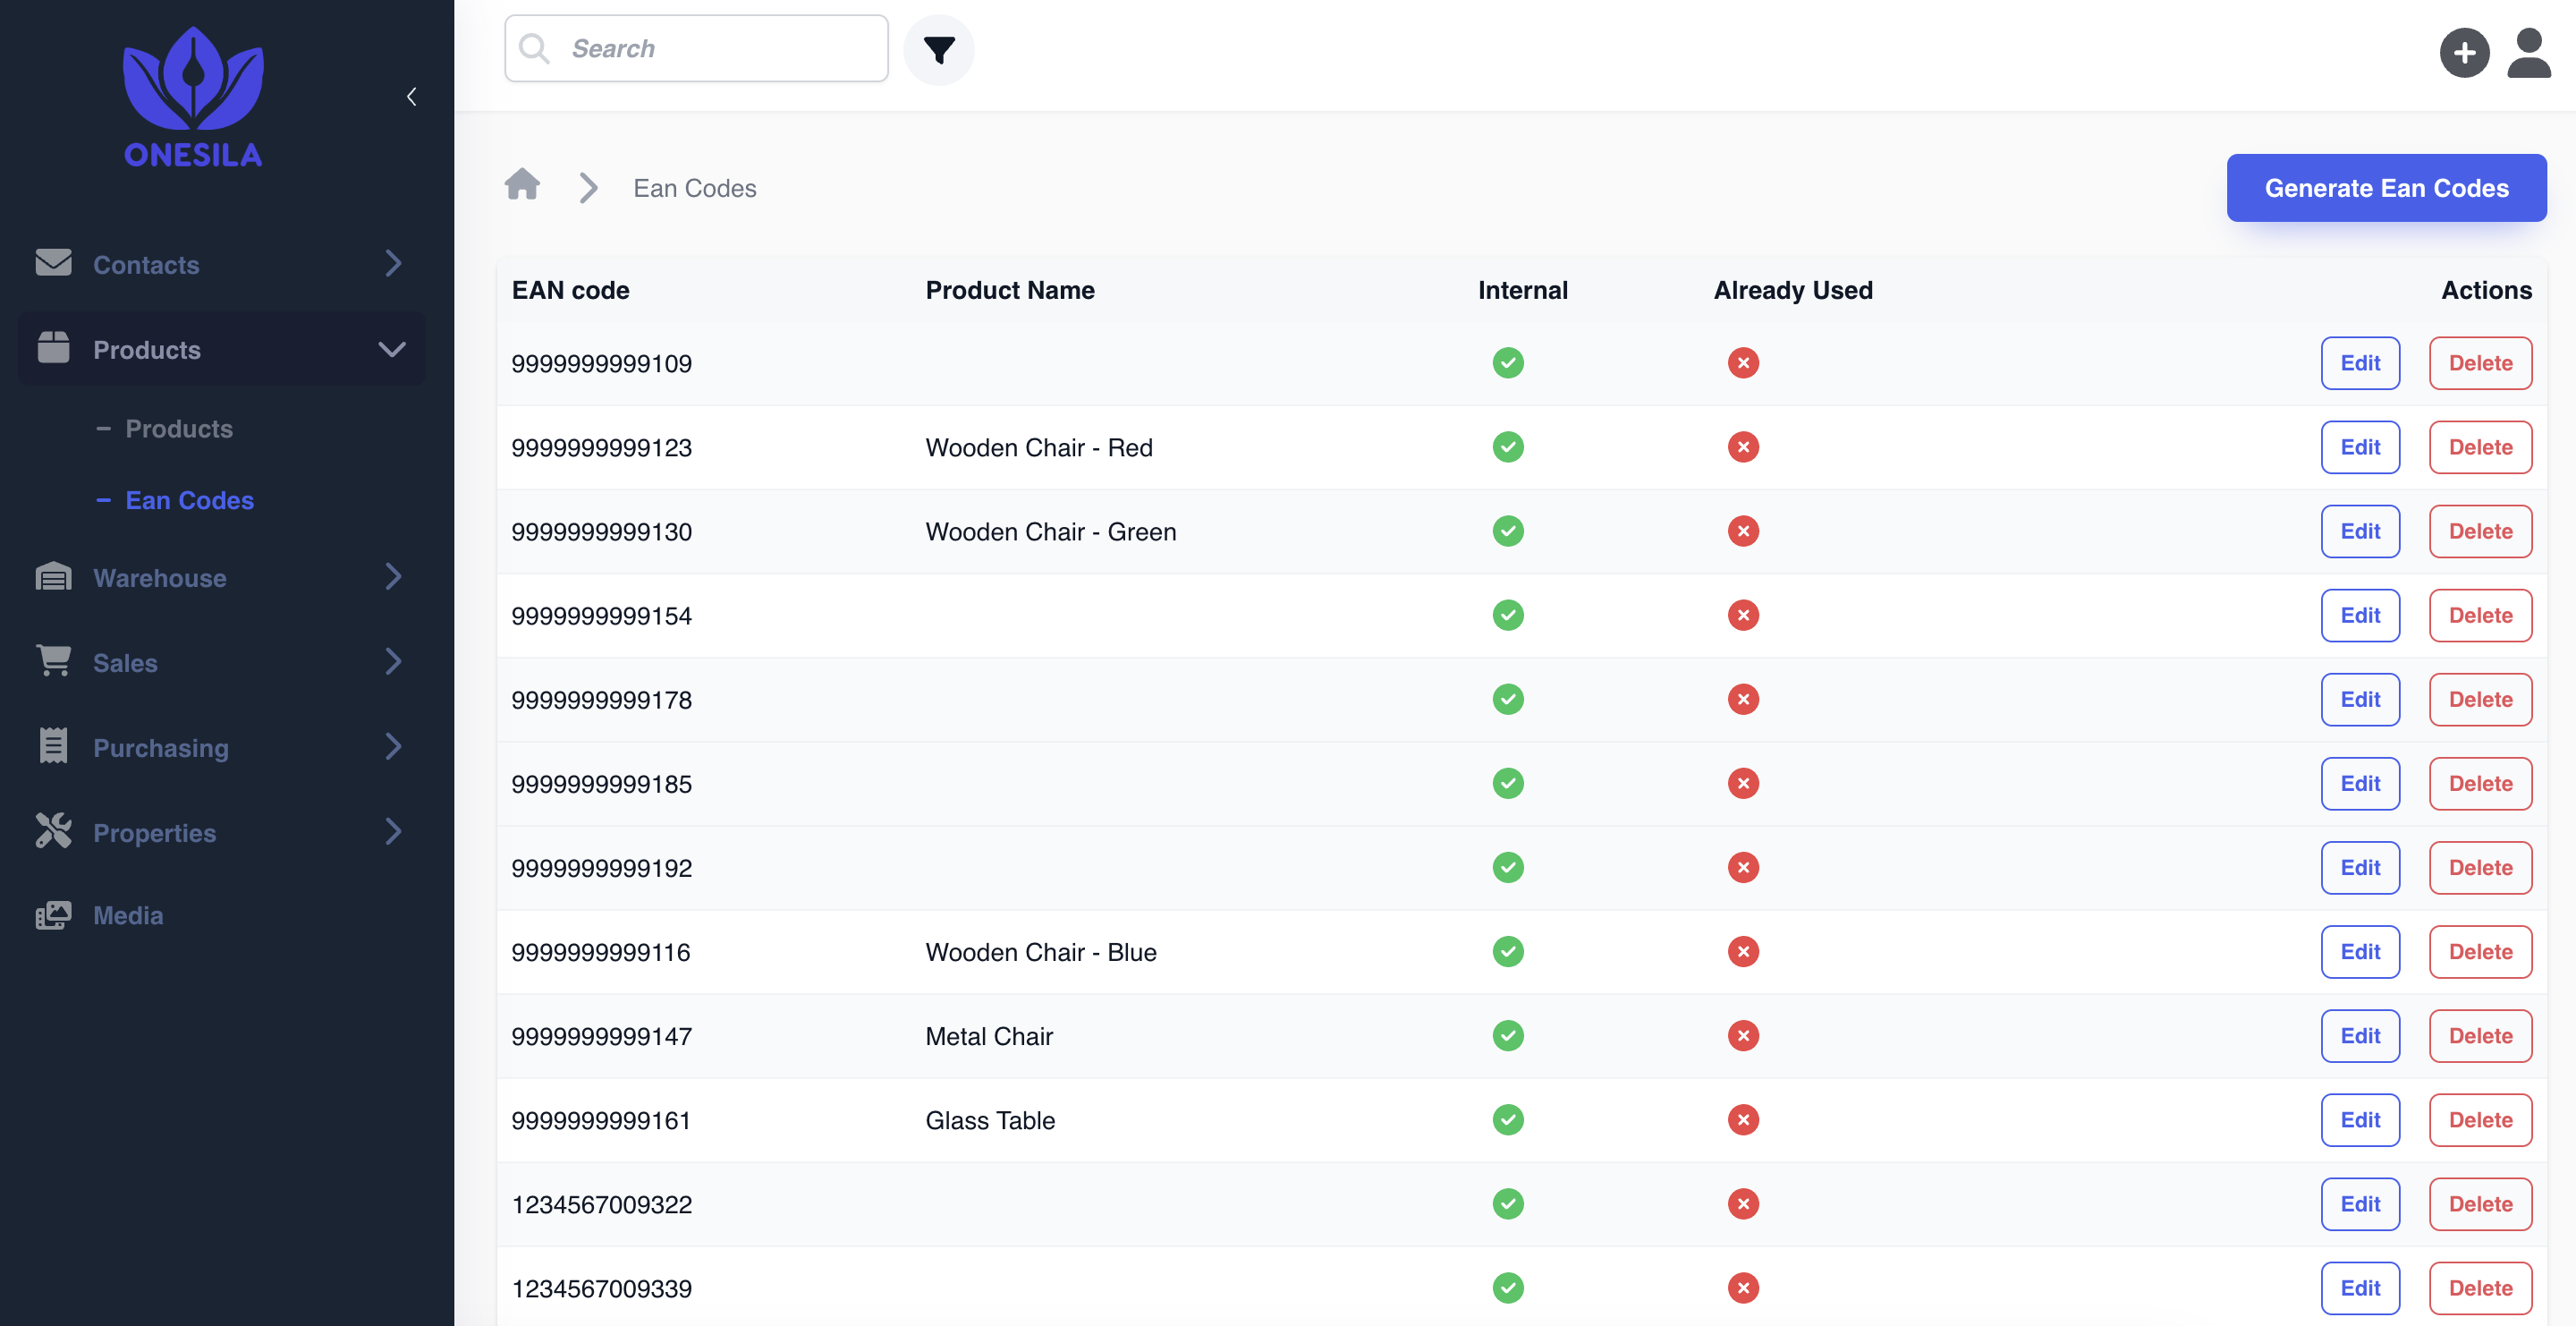
Task: Select the Glass Table name cell
Action: click(x=990, y=1121)
